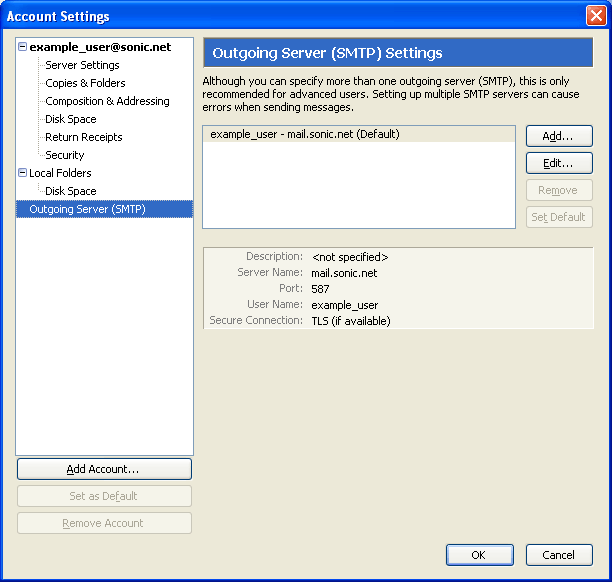612x582 pixels.
Task: Click the Add... SMTP server button
Action: [x=559, y=136]
